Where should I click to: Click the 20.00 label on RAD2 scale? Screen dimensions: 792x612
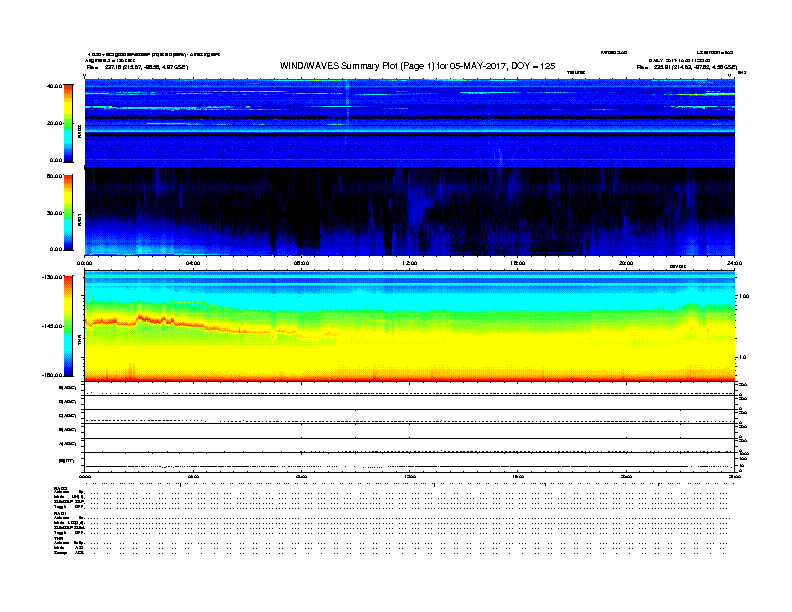(54, 123)
